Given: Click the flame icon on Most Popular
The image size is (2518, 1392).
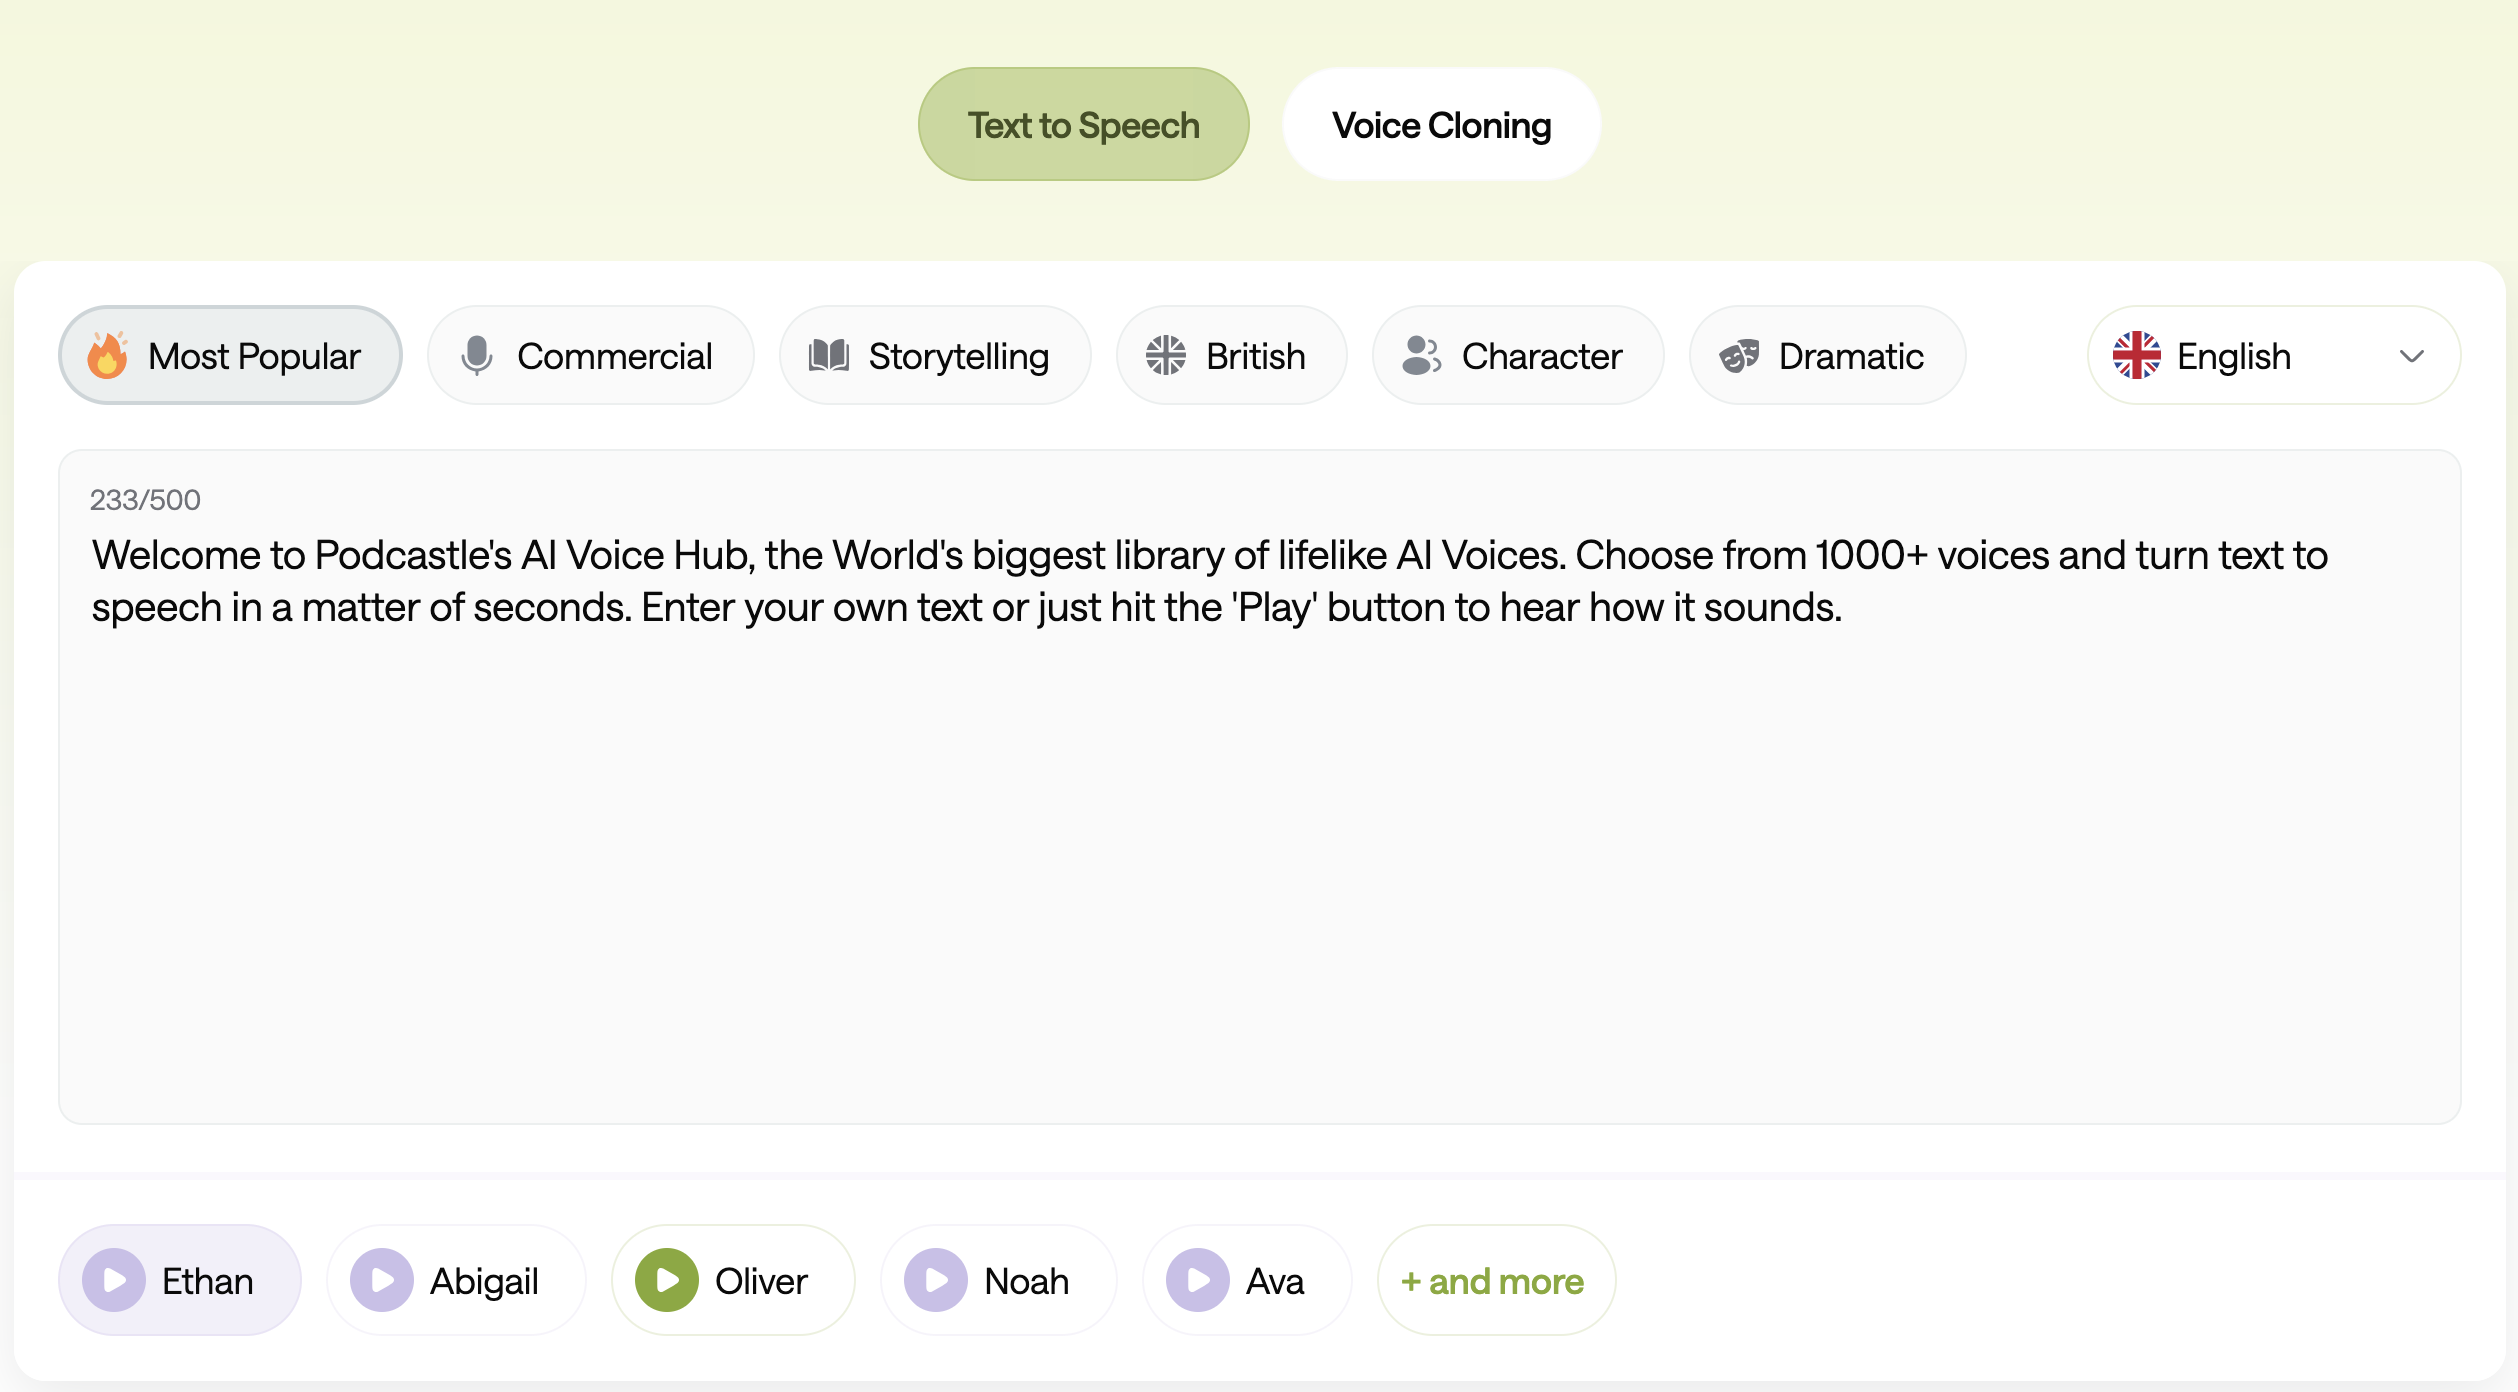Looking at the screenshot, I should coord(107,355).
